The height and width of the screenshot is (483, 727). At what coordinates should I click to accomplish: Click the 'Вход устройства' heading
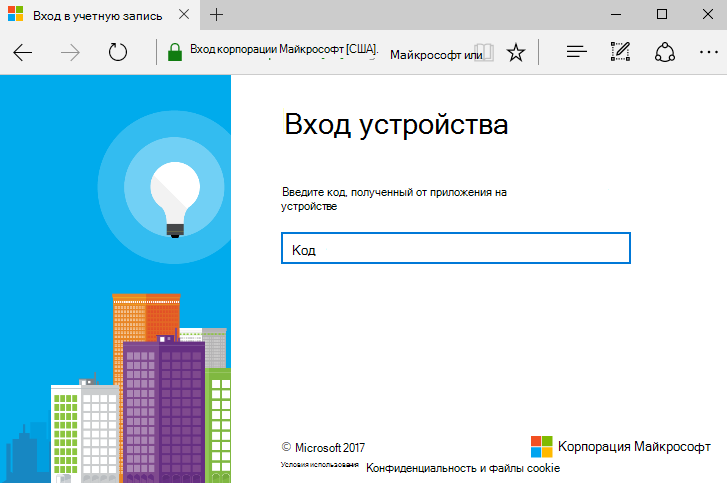tap(396, 124)
